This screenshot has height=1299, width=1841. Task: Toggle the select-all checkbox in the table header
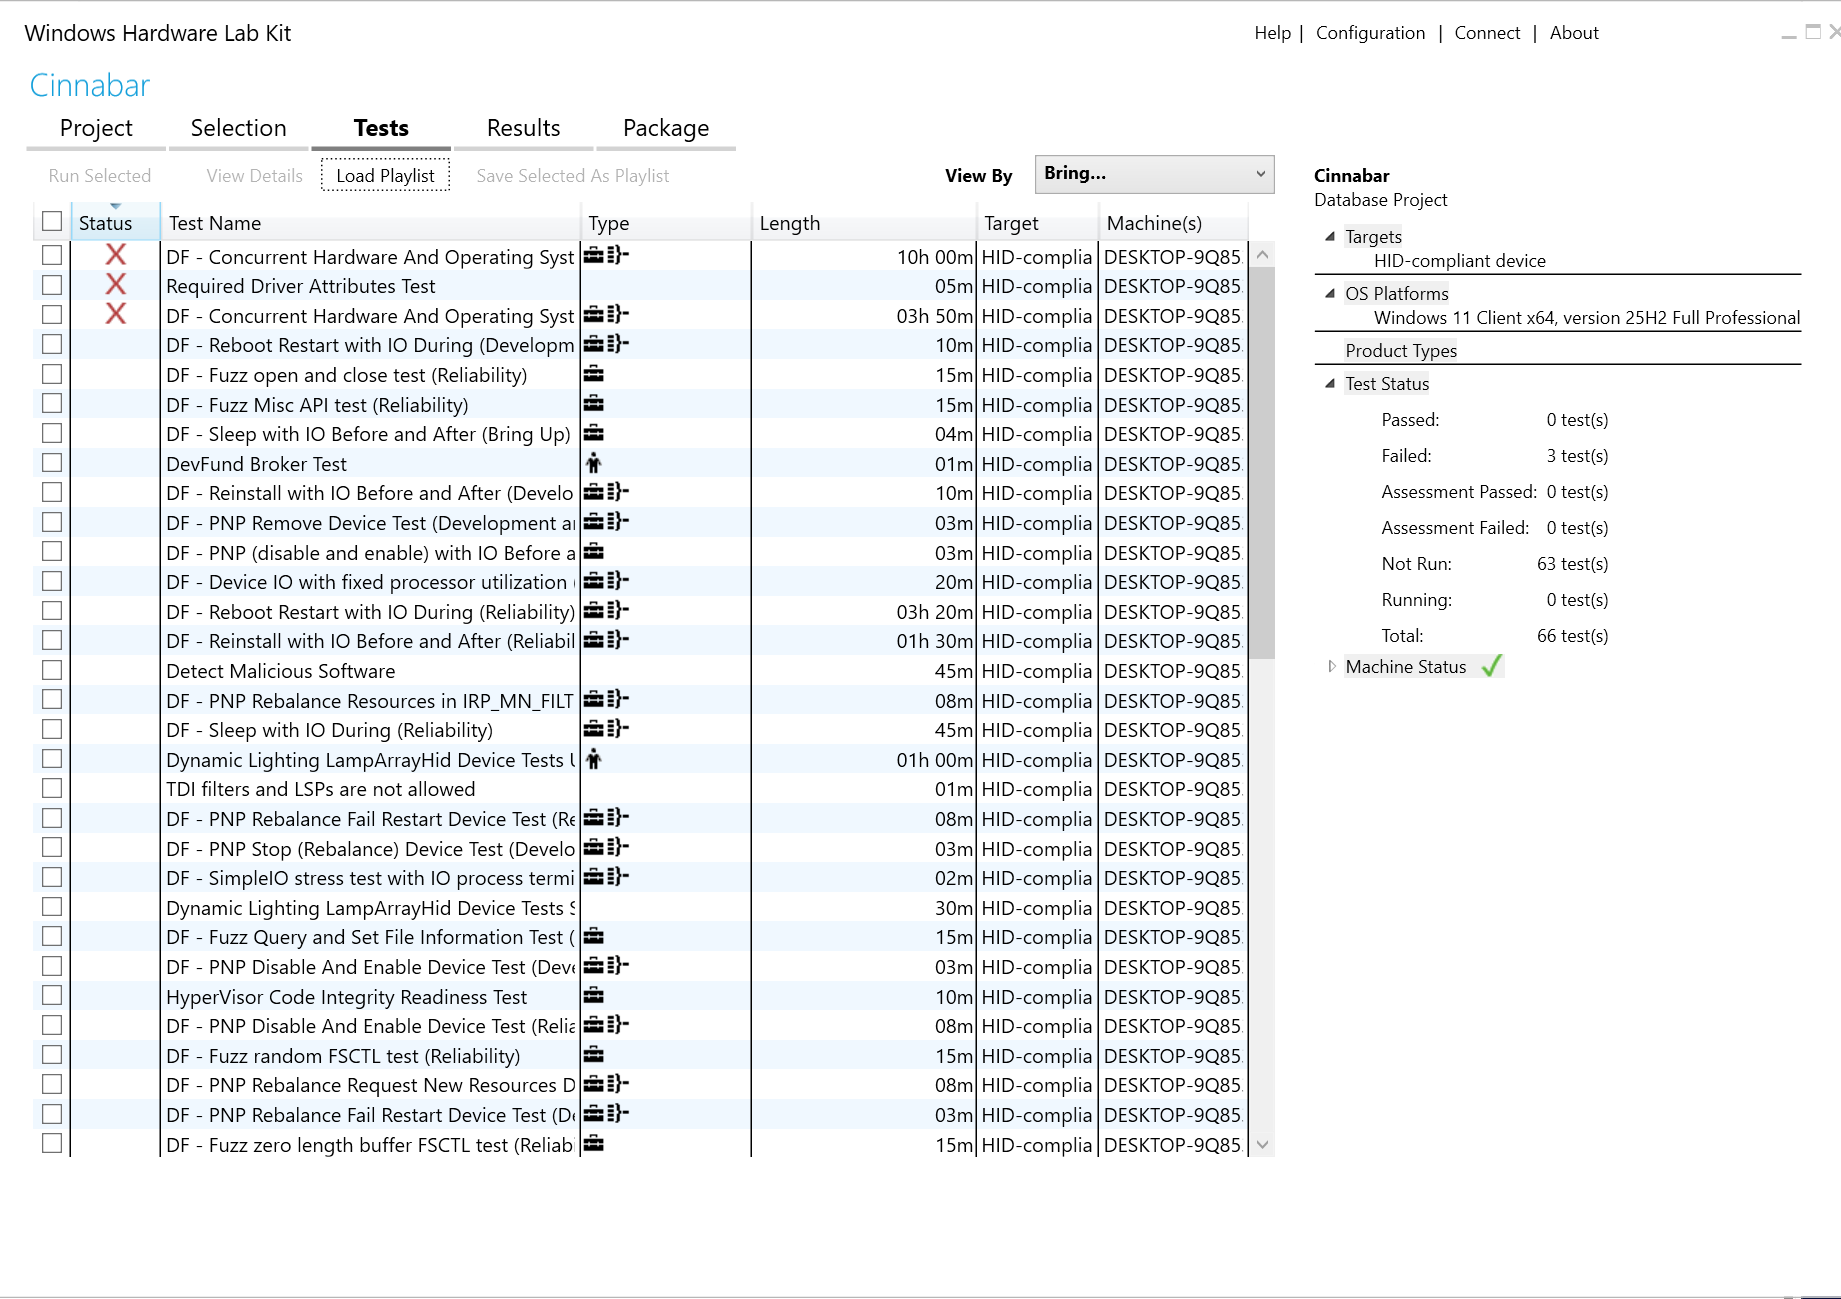tap(52, 221)
